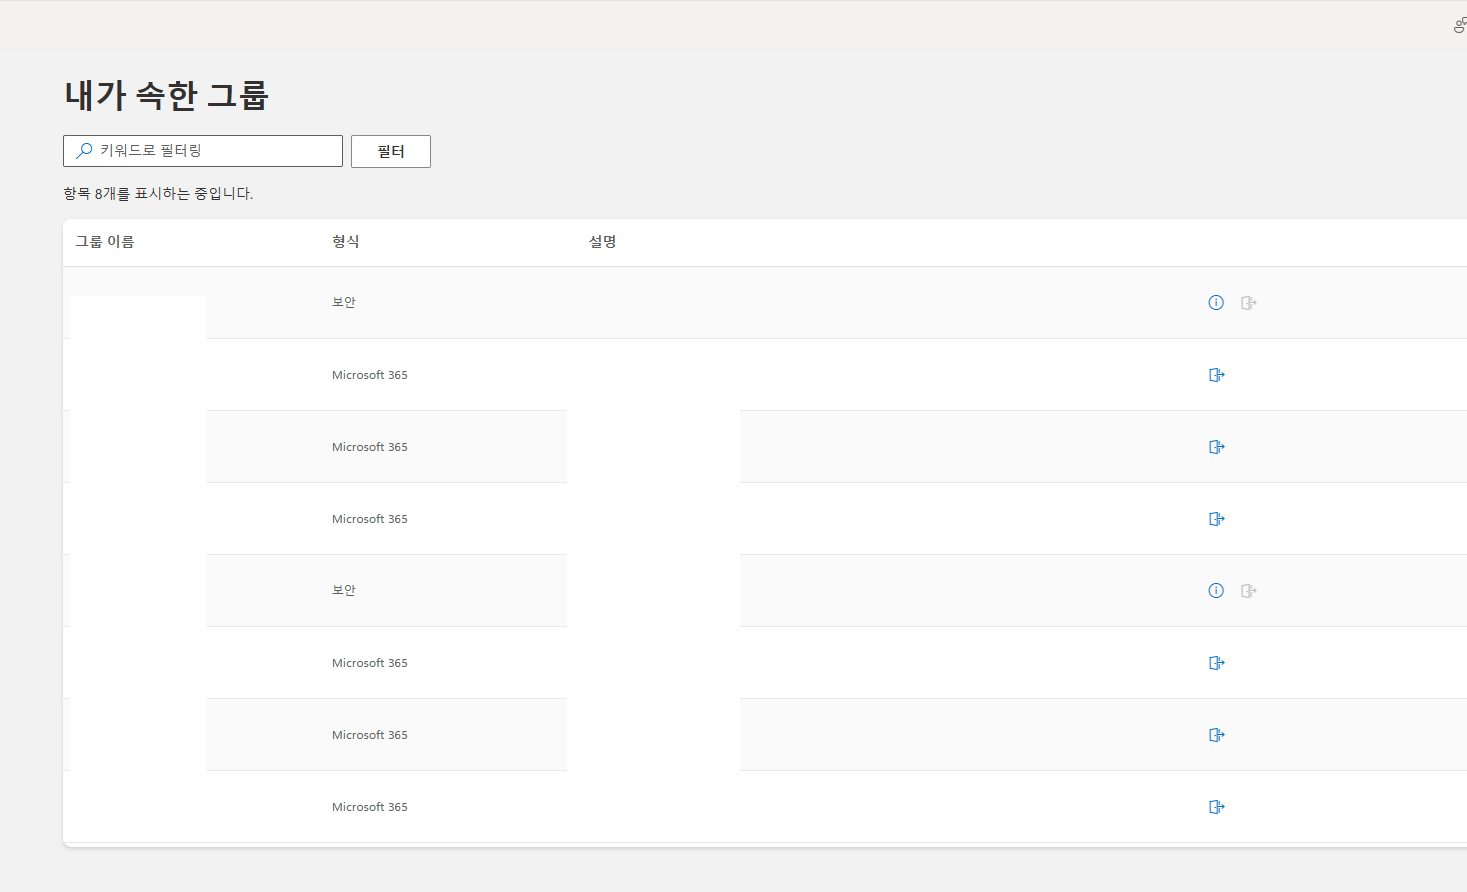
Task: Click leave icon for fifth Microsoft 365 group
Action: [1217, 735]
